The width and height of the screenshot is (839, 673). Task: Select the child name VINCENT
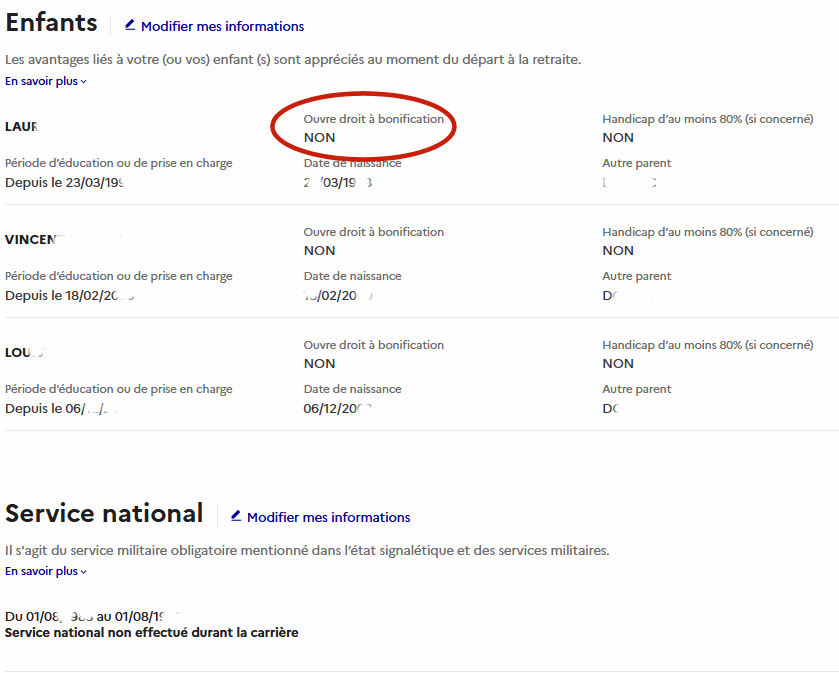tap(35, 239)
